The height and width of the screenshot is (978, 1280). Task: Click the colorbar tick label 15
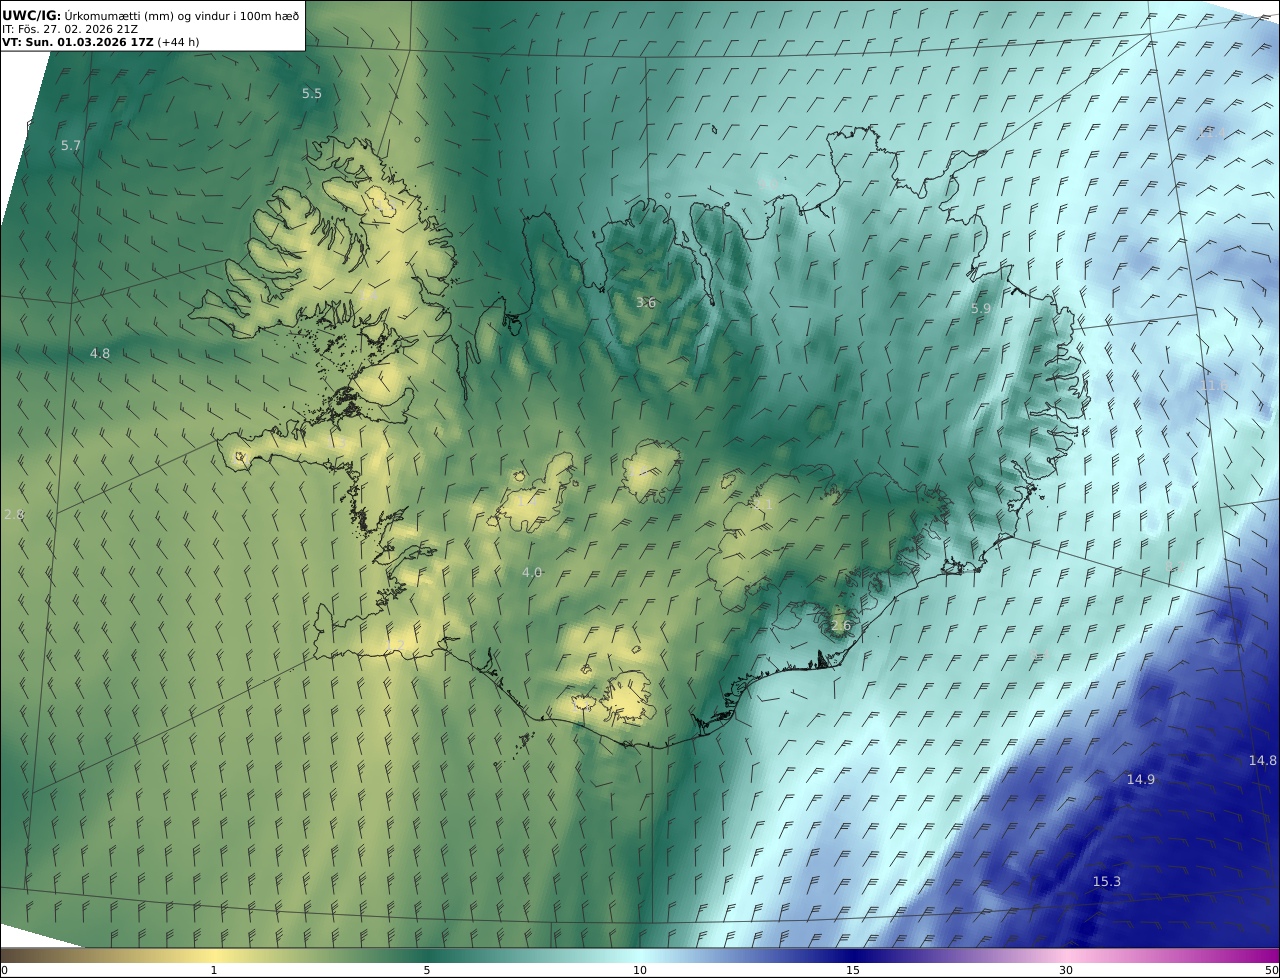click(x=853, y=970)
